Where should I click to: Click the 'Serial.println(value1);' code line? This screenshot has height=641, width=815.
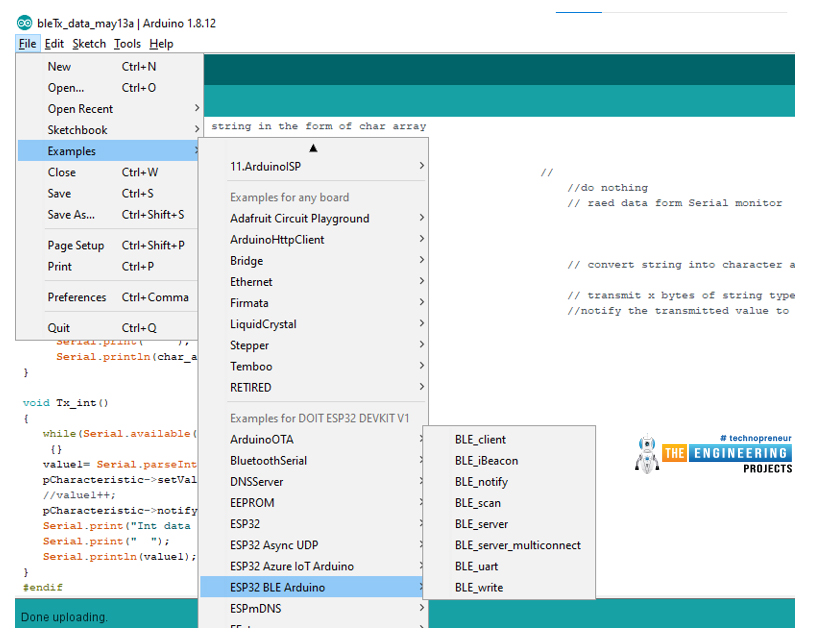click(120, 556)
